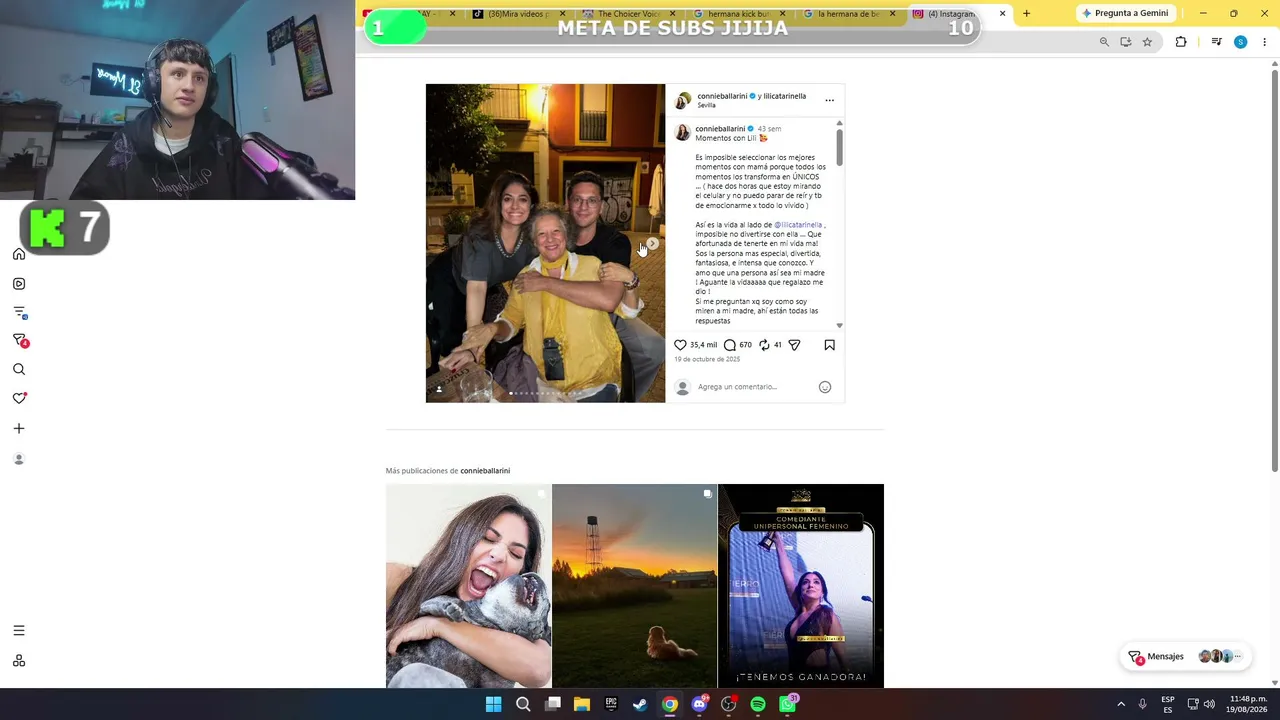This screenshot has height=720, width=1280.
Task: Share the post with the send icon
Action: [x=794, y=345]
